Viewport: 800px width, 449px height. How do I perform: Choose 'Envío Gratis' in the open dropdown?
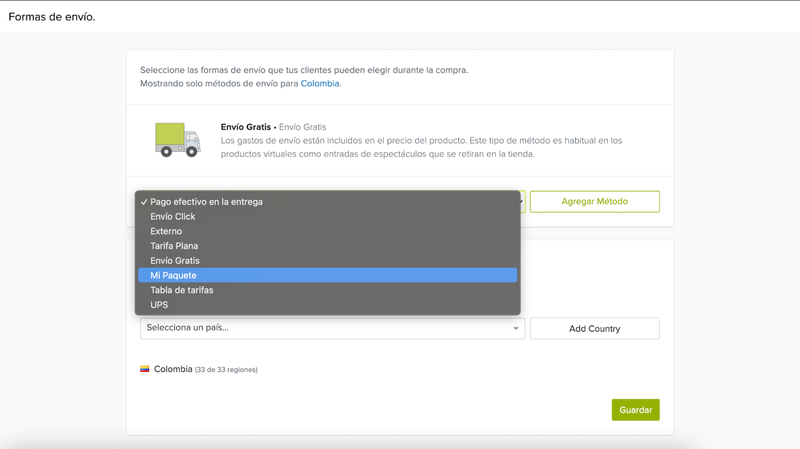175,261
